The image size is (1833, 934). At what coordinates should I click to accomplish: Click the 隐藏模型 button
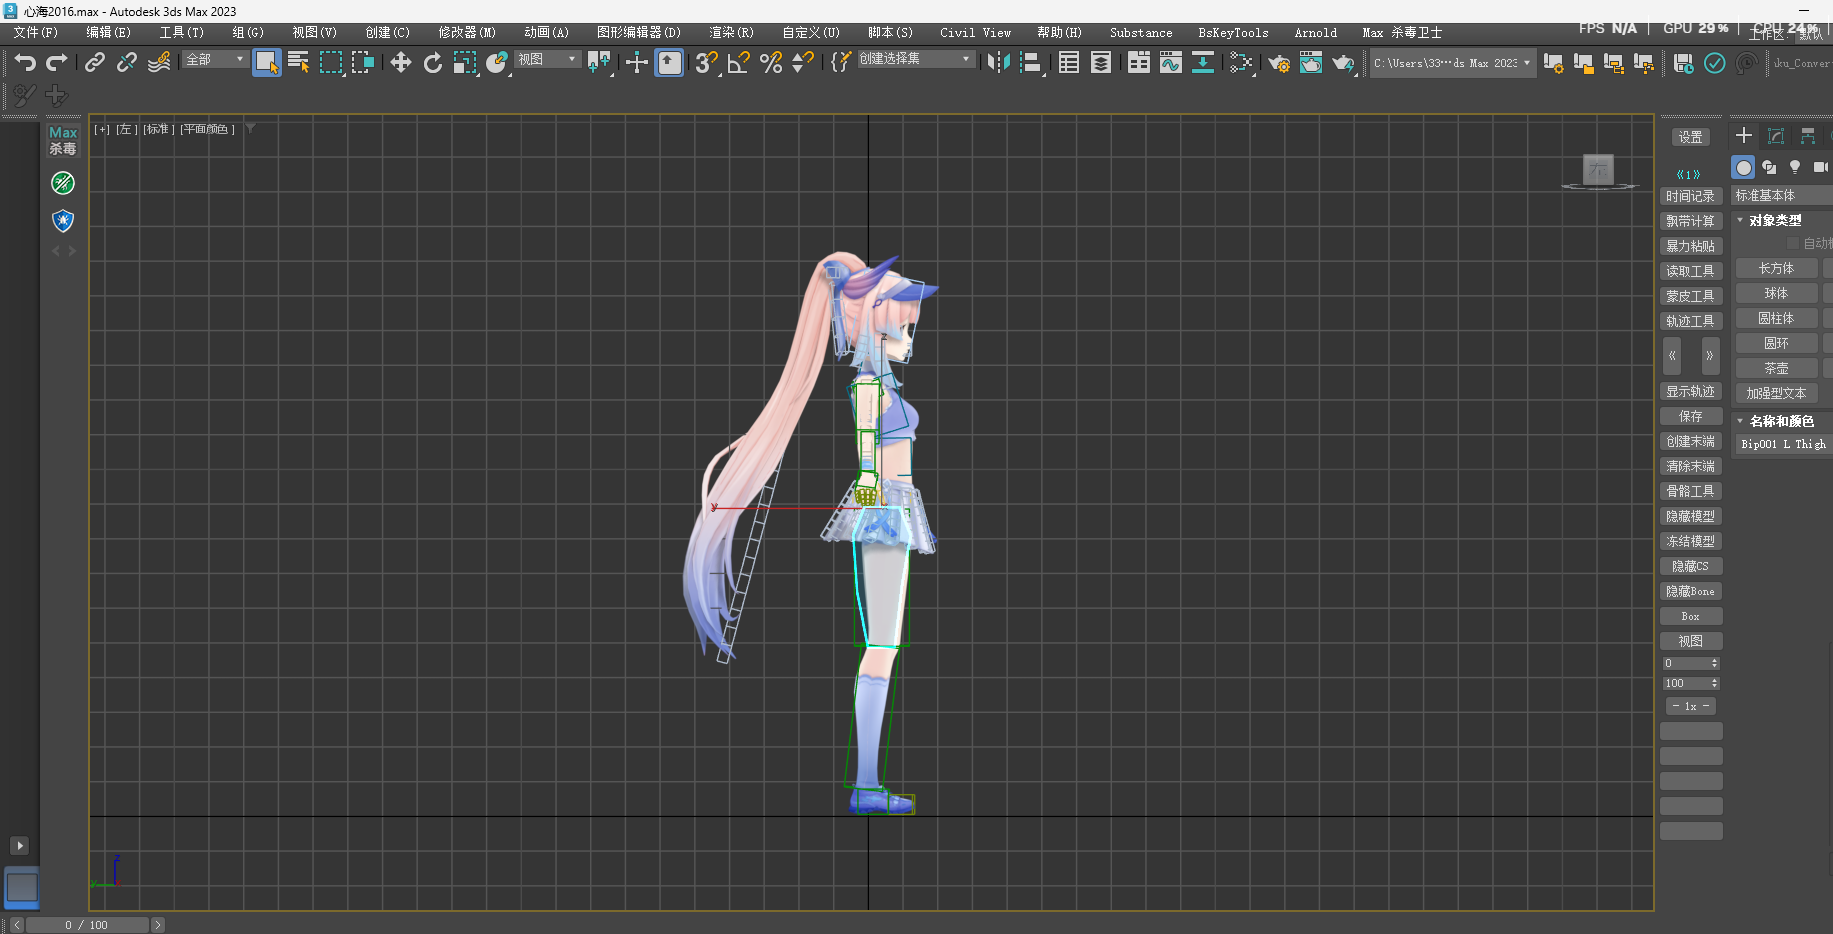point(1691,516)
